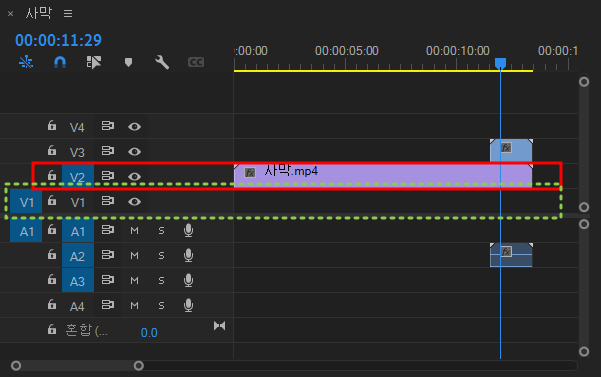This screenshot has width=601, height=377.
Task: Hide track V2 output eye
Action: point(134,177)
